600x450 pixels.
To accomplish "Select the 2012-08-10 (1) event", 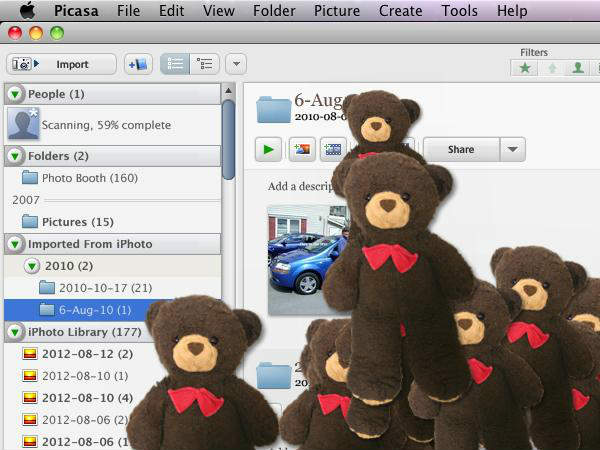I will (x=84, y=376).
